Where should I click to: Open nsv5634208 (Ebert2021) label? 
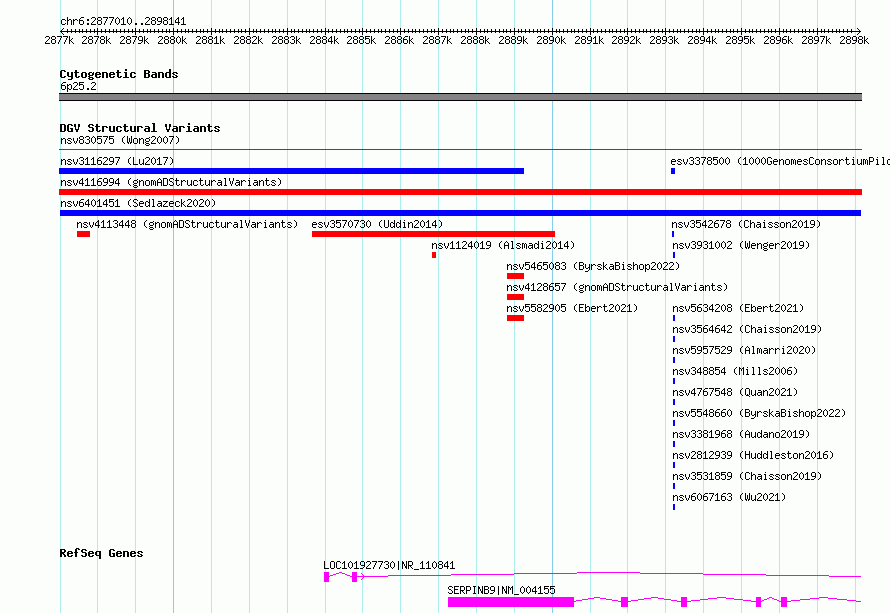[x=738, y=308]
